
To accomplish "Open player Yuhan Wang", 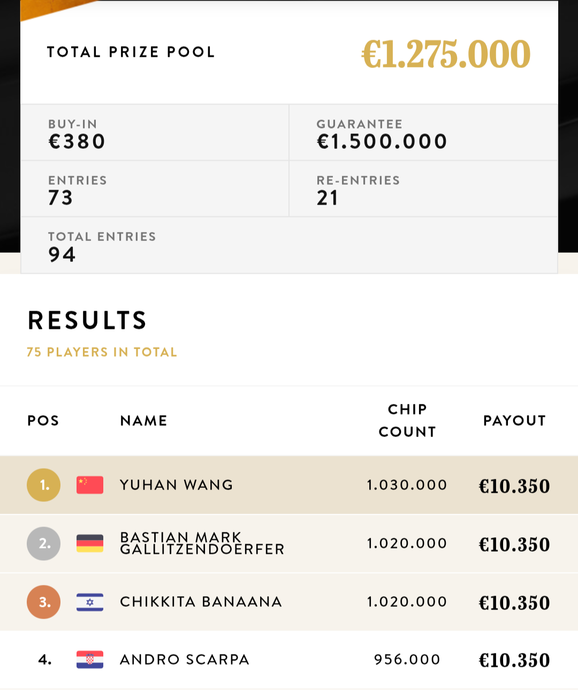I will tap(176, 485).
